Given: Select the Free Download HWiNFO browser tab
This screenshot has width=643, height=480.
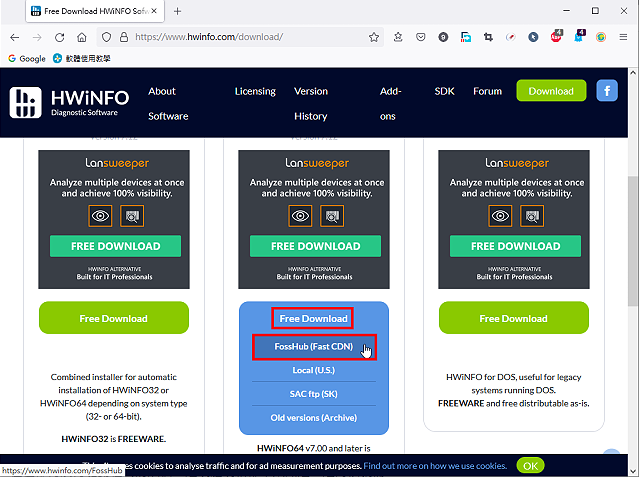Looking at the screenshot, I should pyautogui.click(x=95, y=11).
